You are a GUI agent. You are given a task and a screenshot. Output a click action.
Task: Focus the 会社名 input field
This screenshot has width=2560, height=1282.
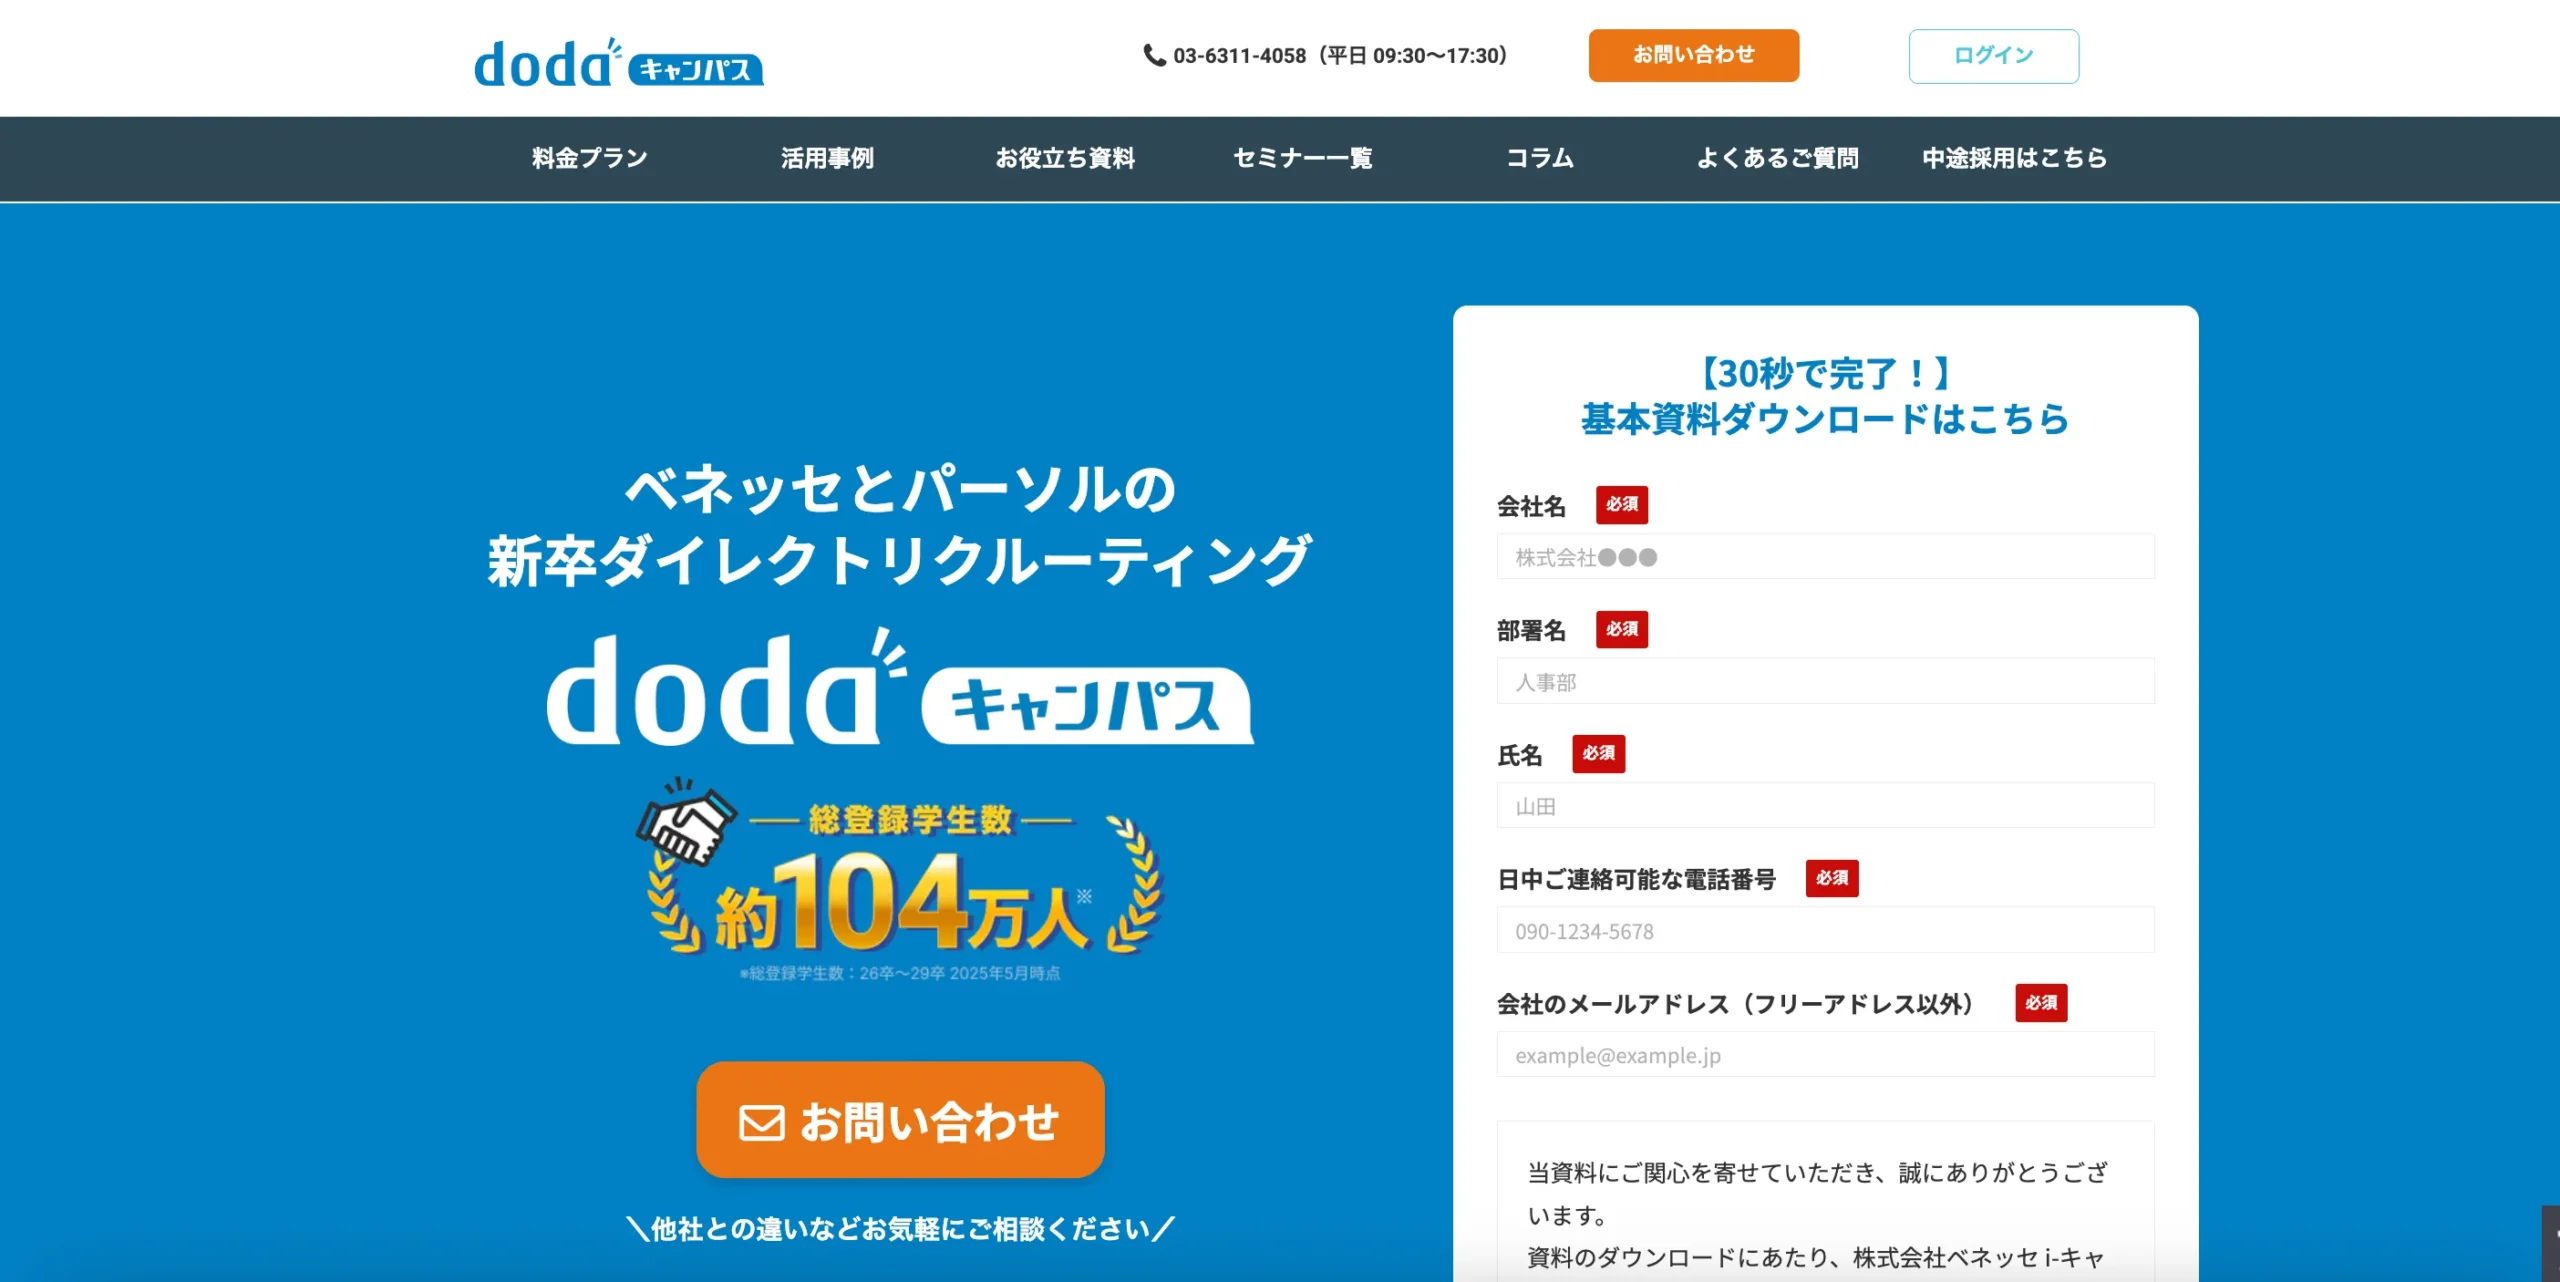tap(1824, 557)
